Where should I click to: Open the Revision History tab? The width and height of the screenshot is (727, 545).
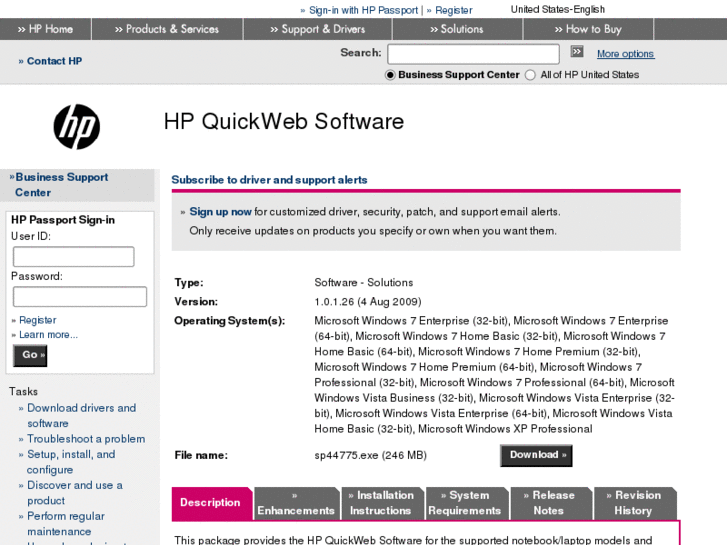(634, 503)
